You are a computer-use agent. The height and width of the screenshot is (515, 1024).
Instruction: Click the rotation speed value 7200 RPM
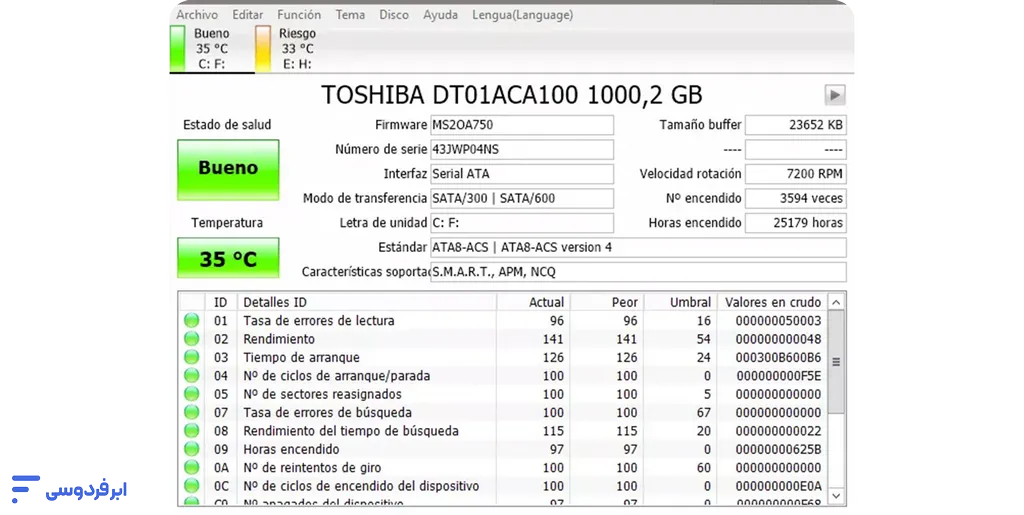click(795, 174)
